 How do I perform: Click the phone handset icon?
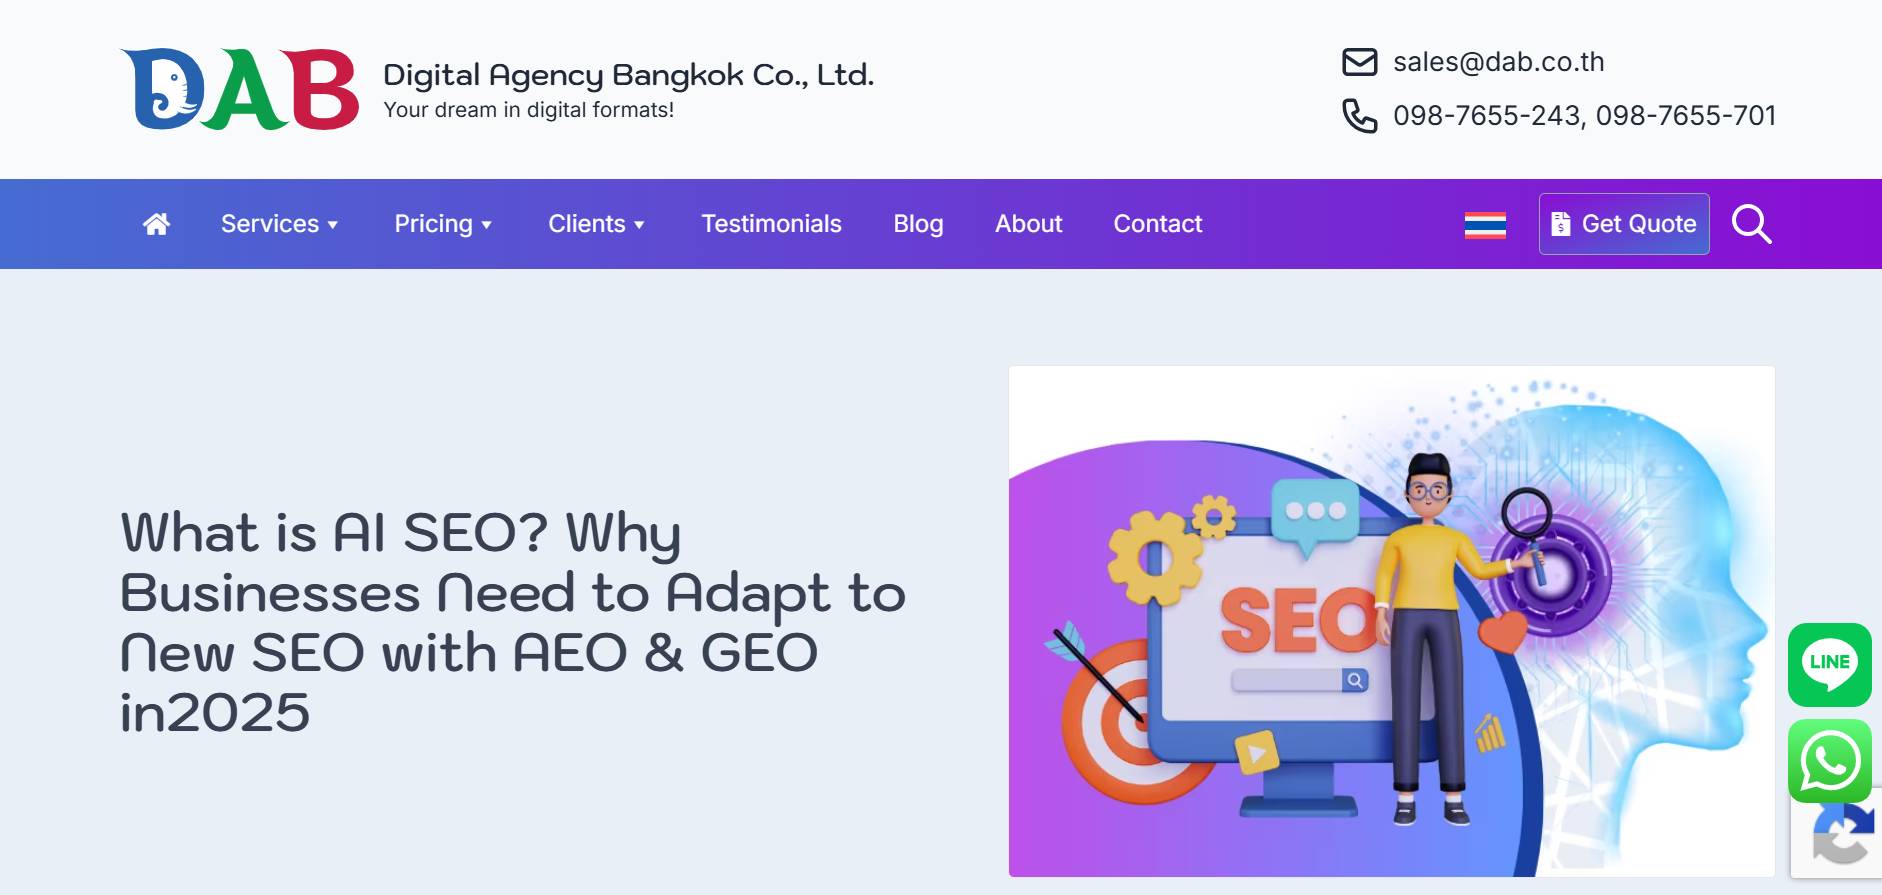click(x=1359, y=116)
